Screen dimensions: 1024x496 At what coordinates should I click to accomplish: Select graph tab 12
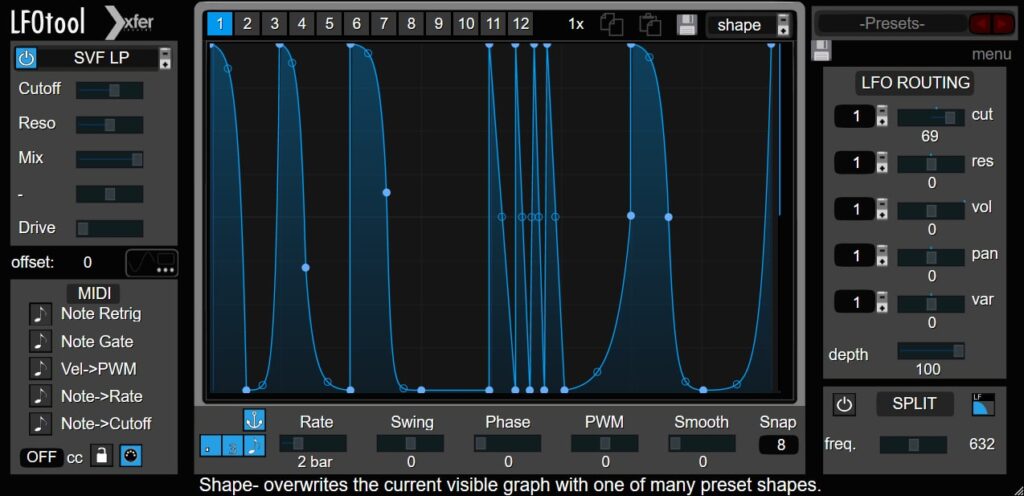pos(521,24)
